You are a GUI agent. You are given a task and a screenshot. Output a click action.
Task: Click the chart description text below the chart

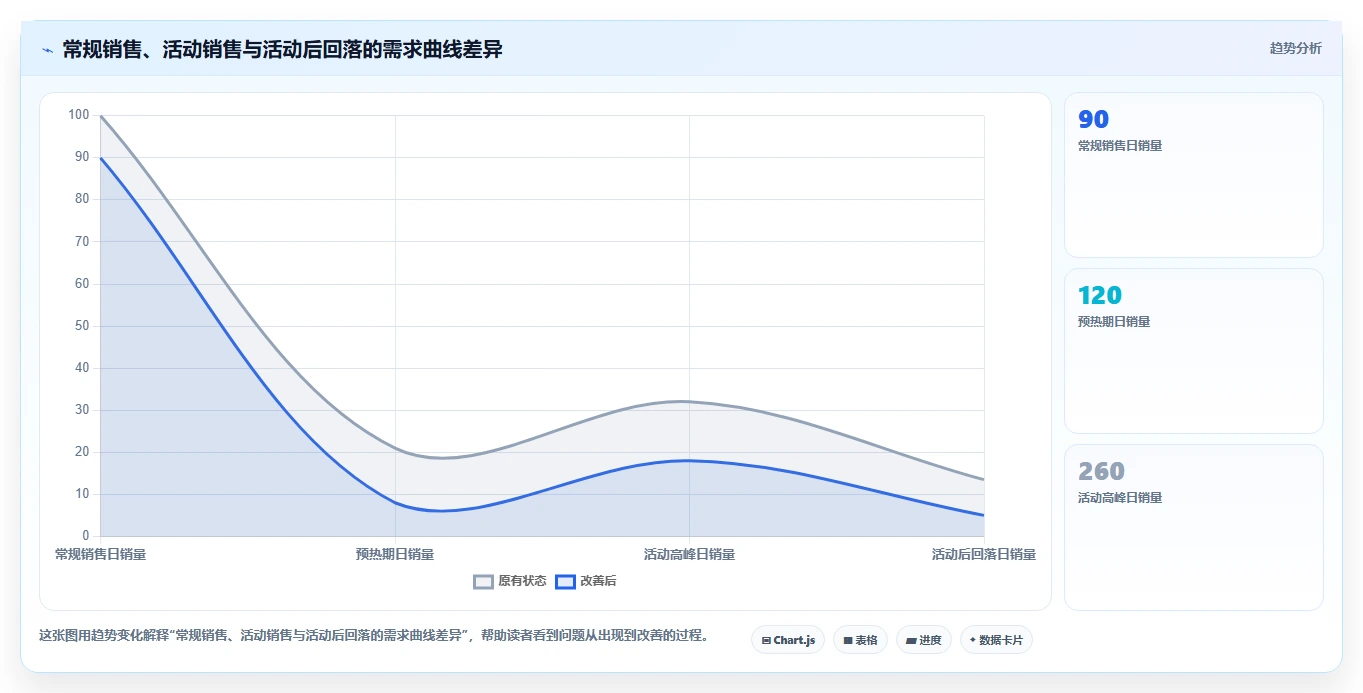[x=374, y=636]
